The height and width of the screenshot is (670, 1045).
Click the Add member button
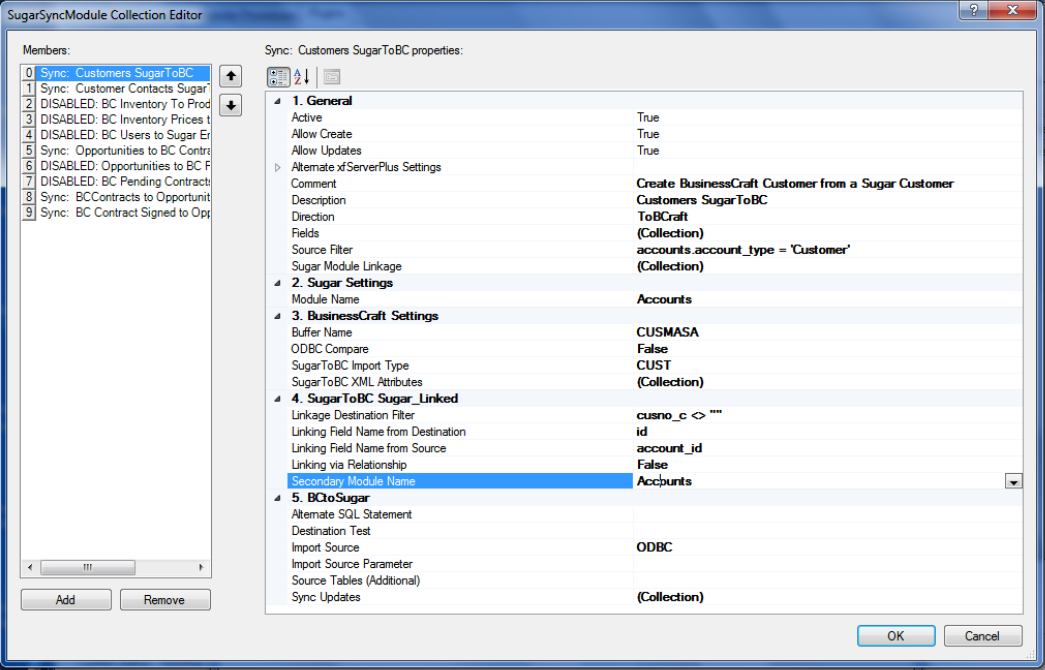pyautogui.click(x=66, y=600)
